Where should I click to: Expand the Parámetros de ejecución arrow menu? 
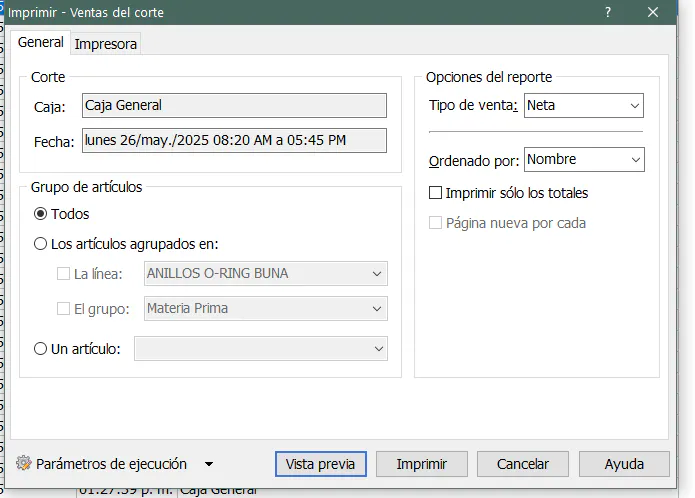click(x=208, y=464)
